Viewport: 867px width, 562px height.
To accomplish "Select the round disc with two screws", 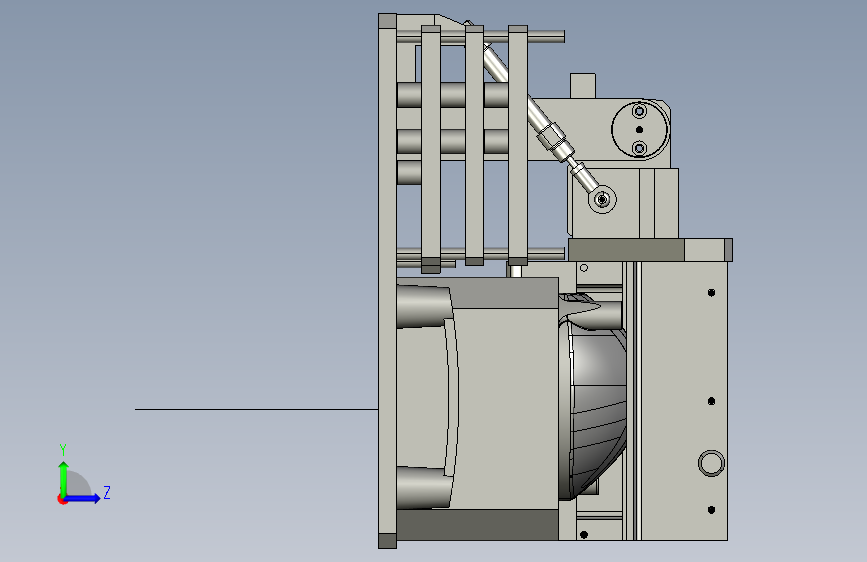I will coord(640,130).
